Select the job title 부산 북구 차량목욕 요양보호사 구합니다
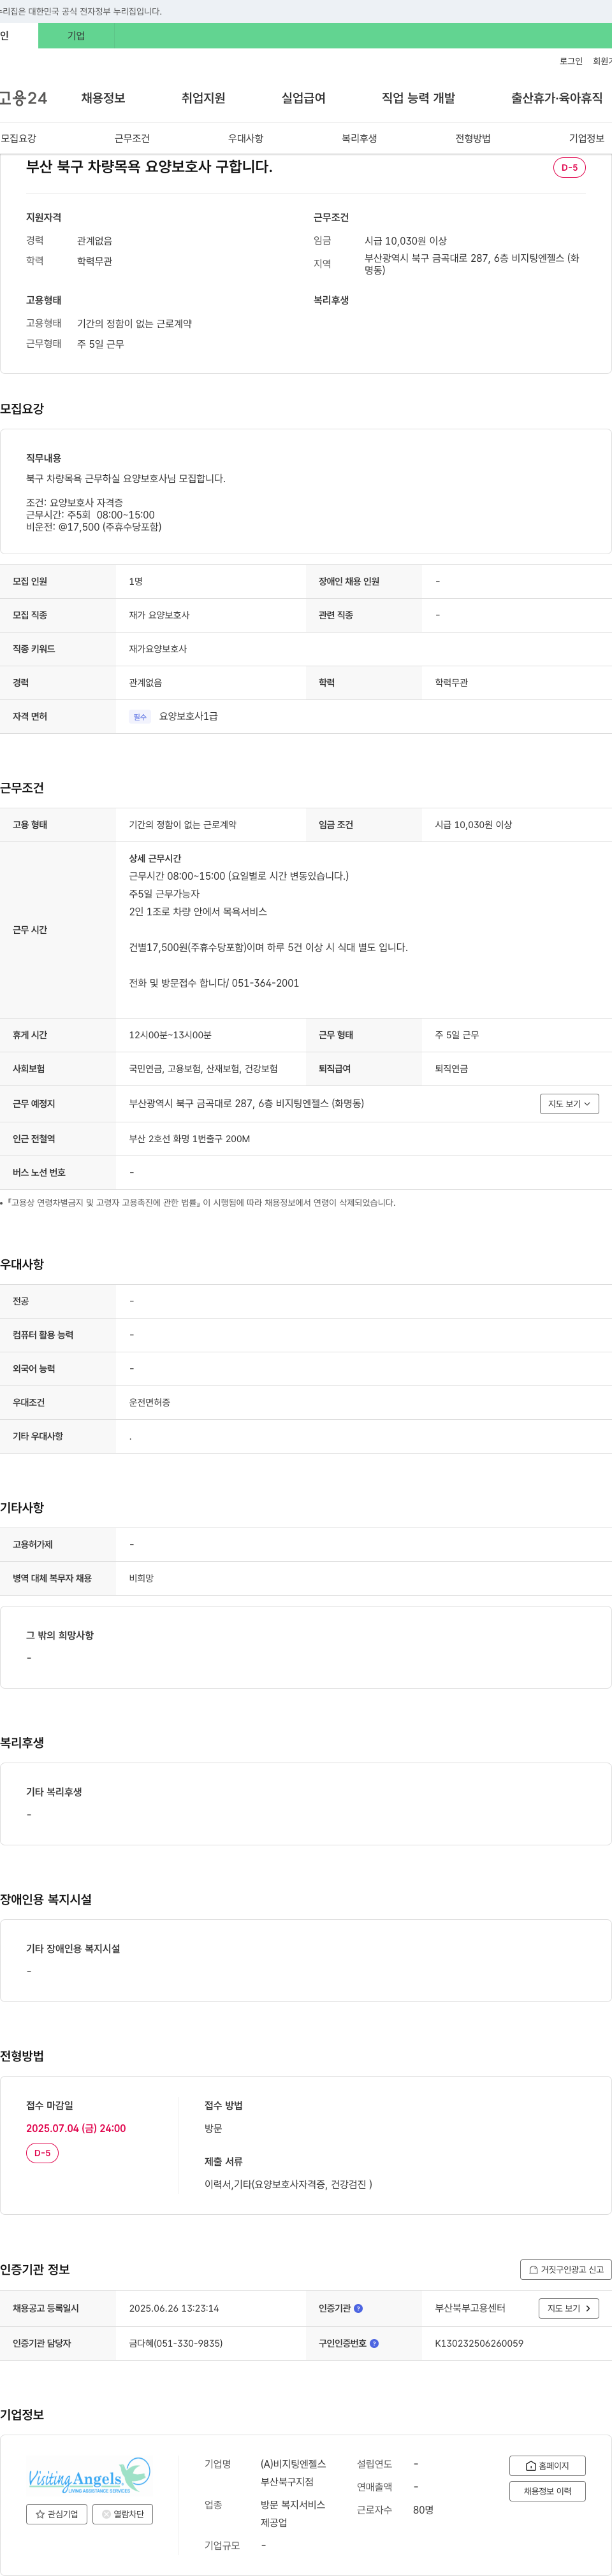 click(149, 167)
